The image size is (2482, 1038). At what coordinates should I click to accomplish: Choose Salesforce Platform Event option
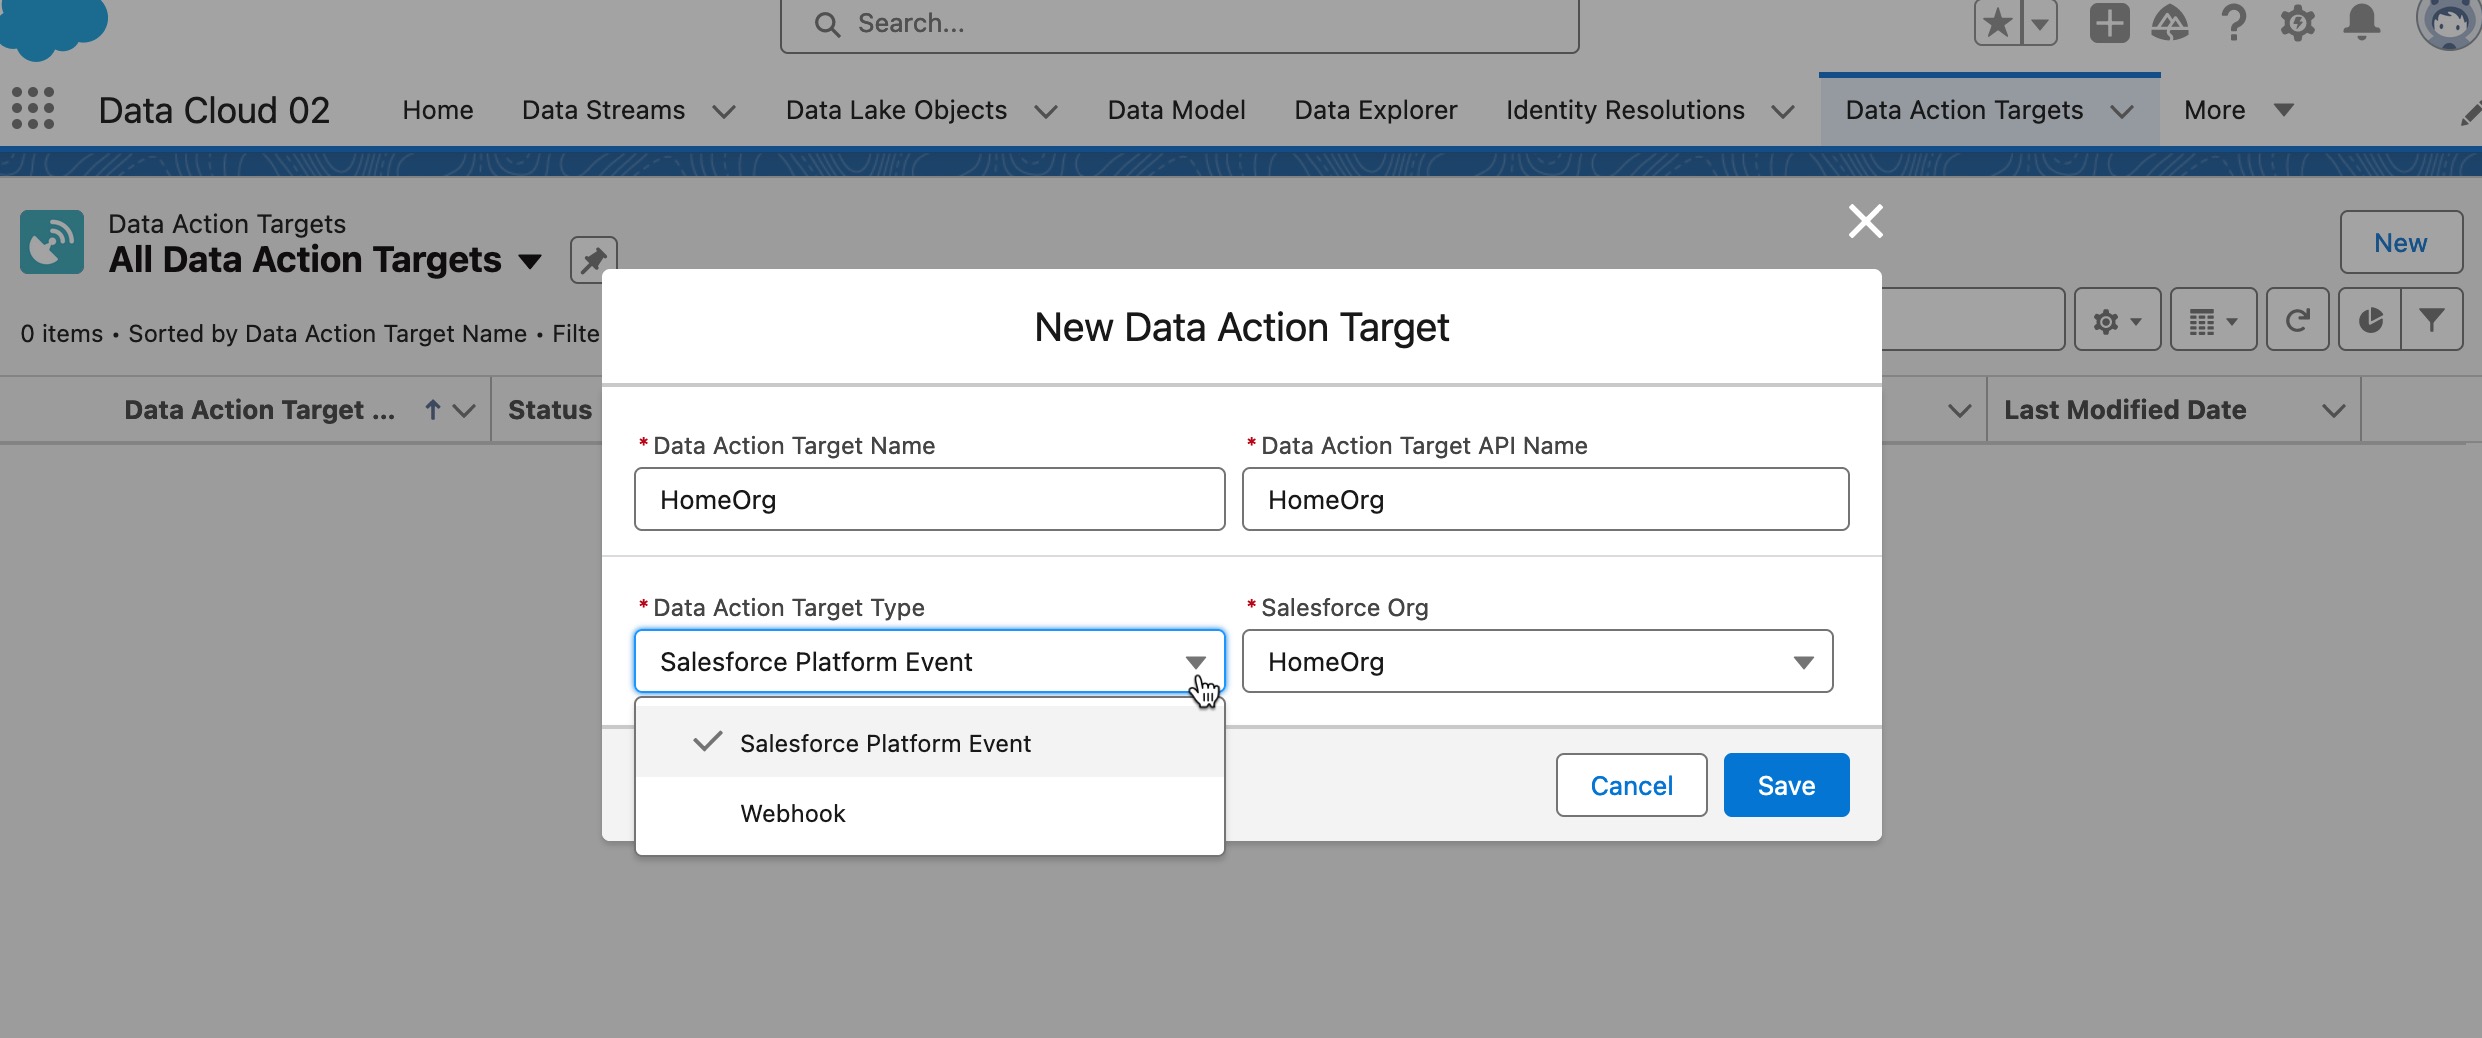click(929, 742)
